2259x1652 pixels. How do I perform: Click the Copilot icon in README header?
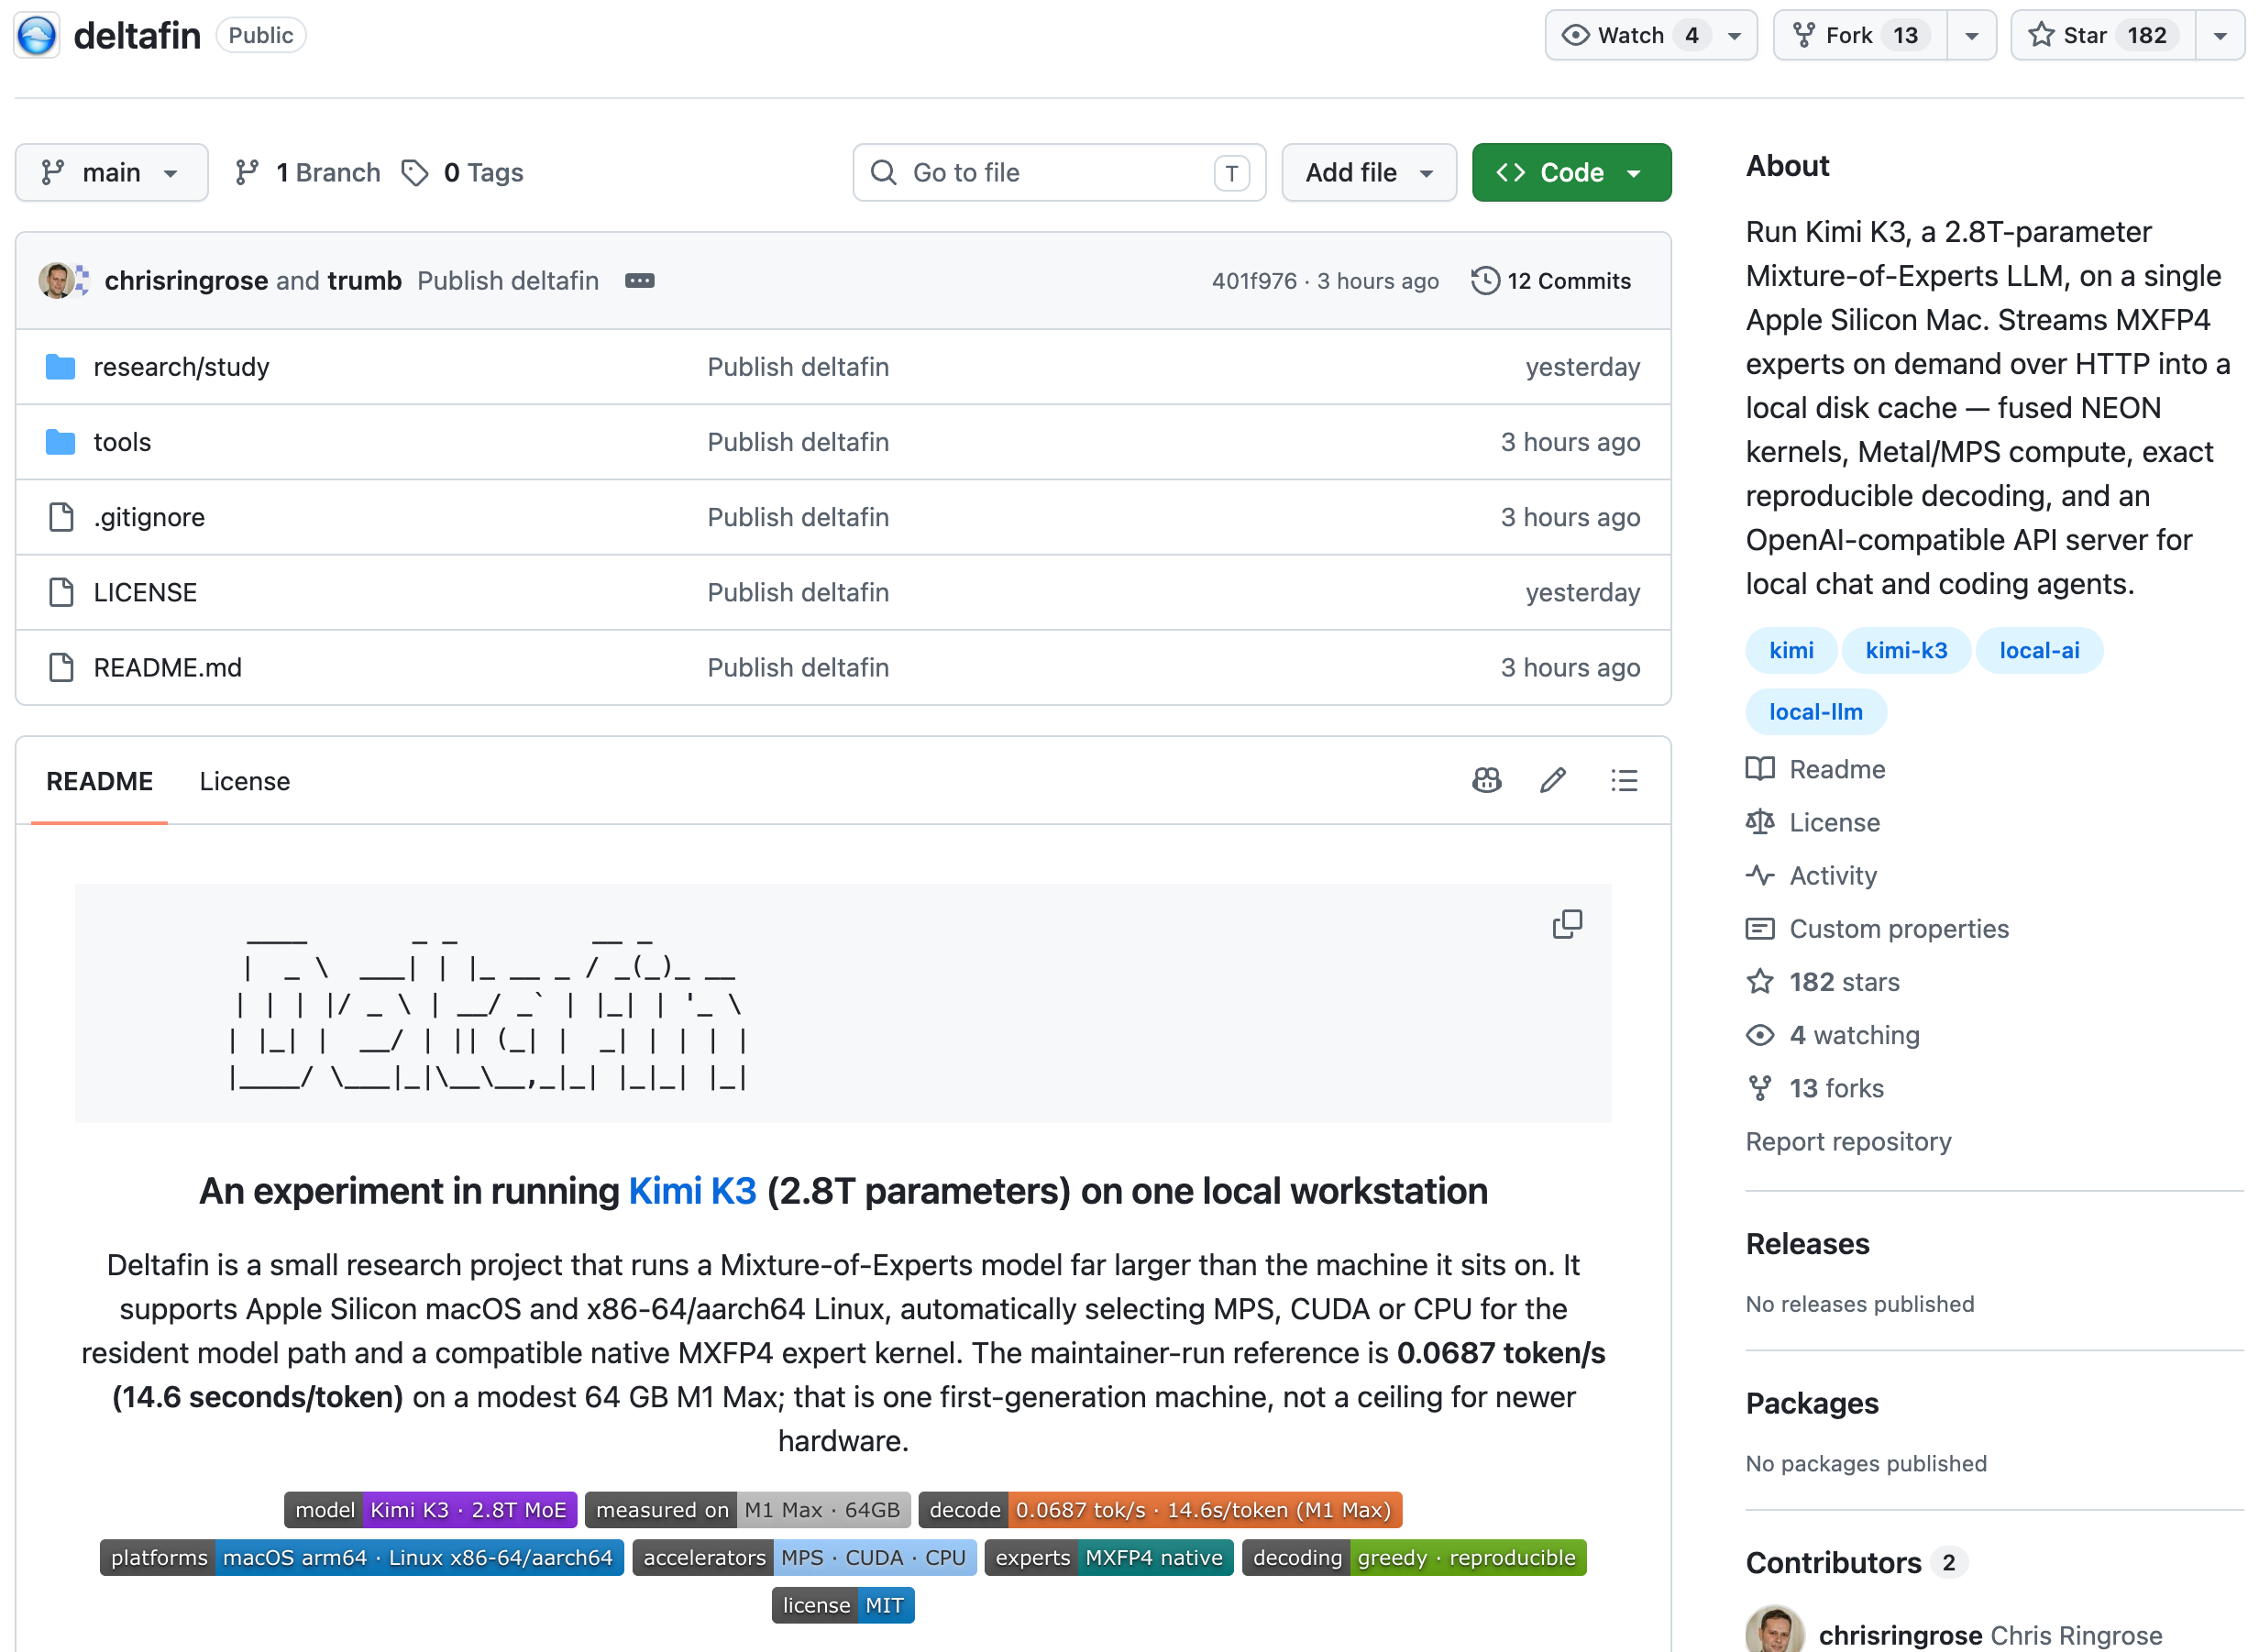(1486, 780)
